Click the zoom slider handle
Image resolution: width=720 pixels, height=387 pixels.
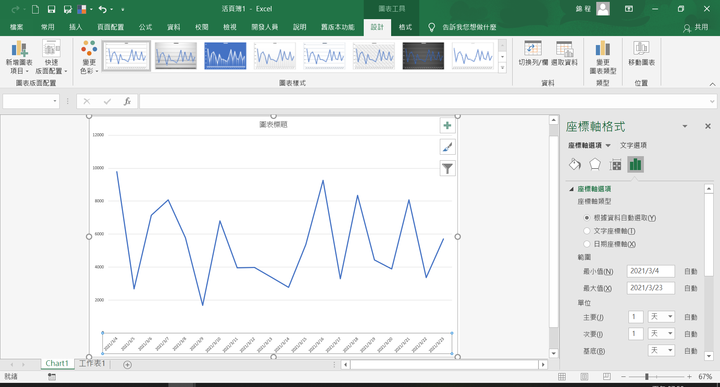pos(647,376)
